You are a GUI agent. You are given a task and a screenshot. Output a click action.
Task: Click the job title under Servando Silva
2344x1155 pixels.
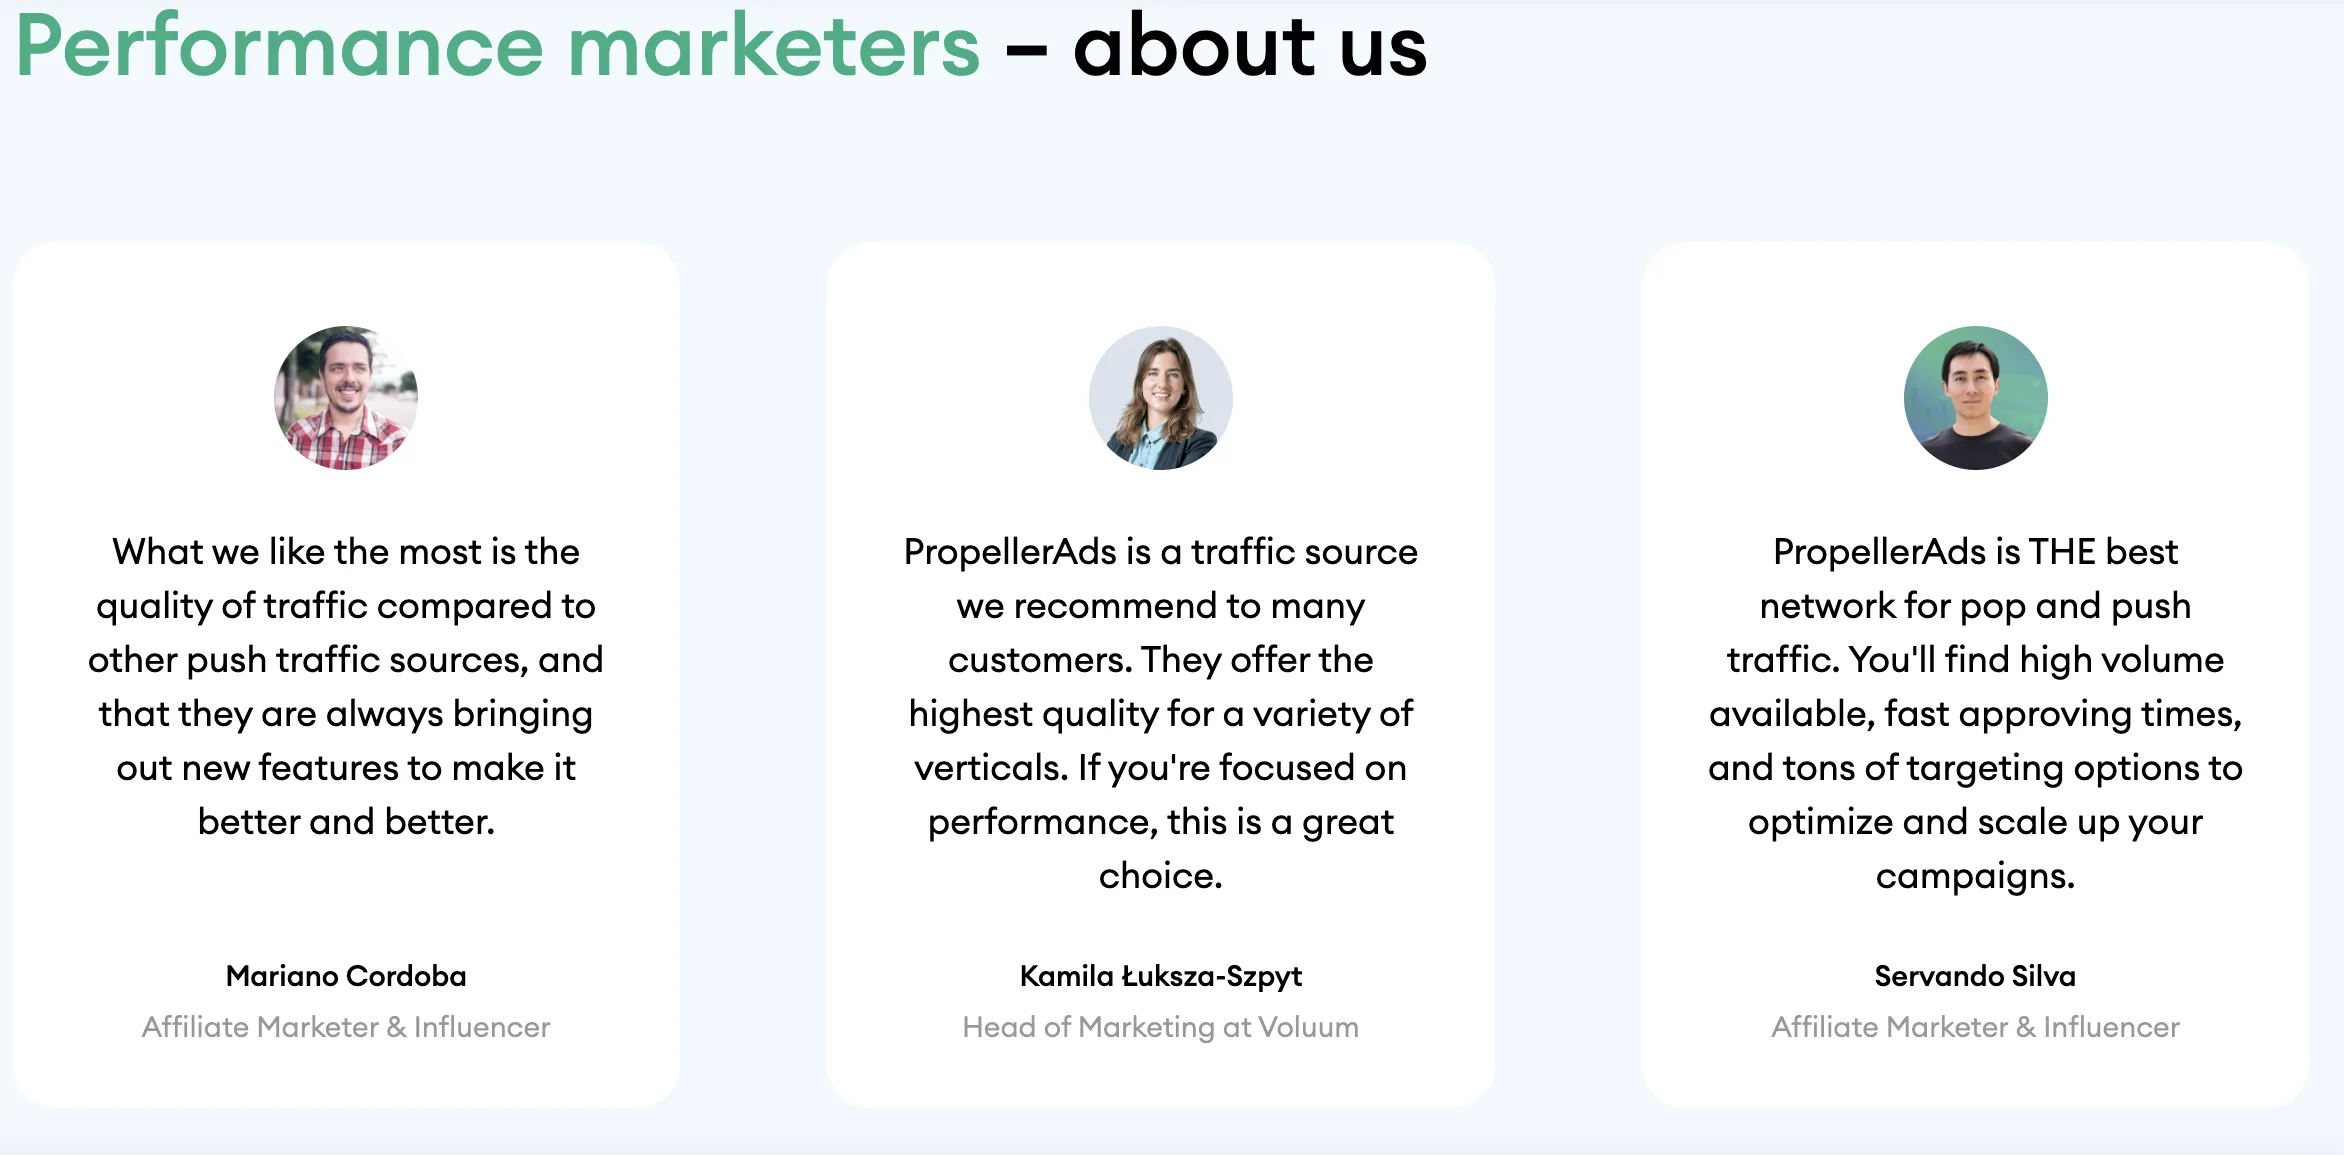(1975, 1027)
